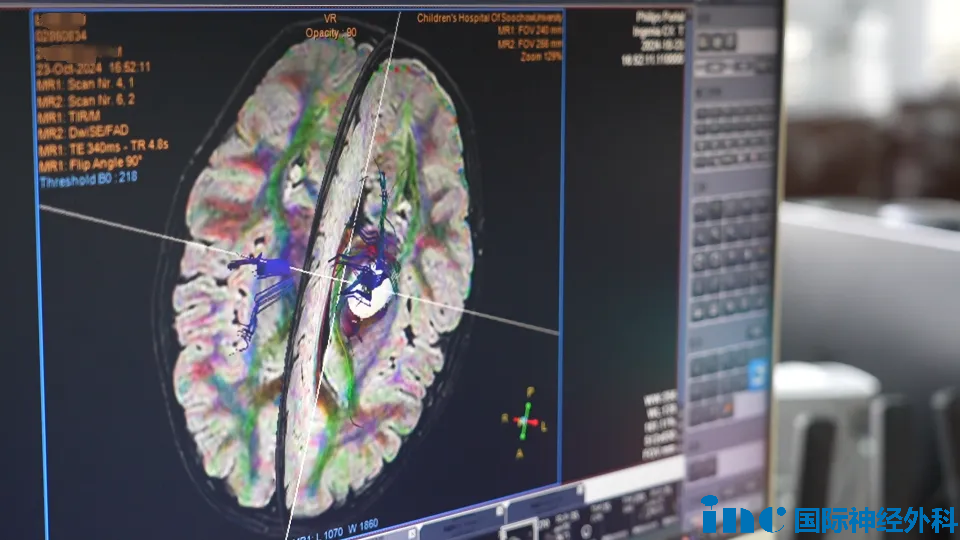960x550 pixels.
Task: Click first button in top-right toolbar row
Action: pos(705,42)
